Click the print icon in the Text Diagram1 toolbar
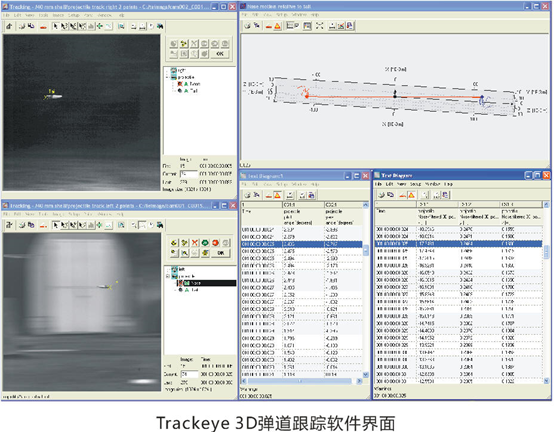The width and height of the screenshot is (554, 432). click(x=248, y=195)
